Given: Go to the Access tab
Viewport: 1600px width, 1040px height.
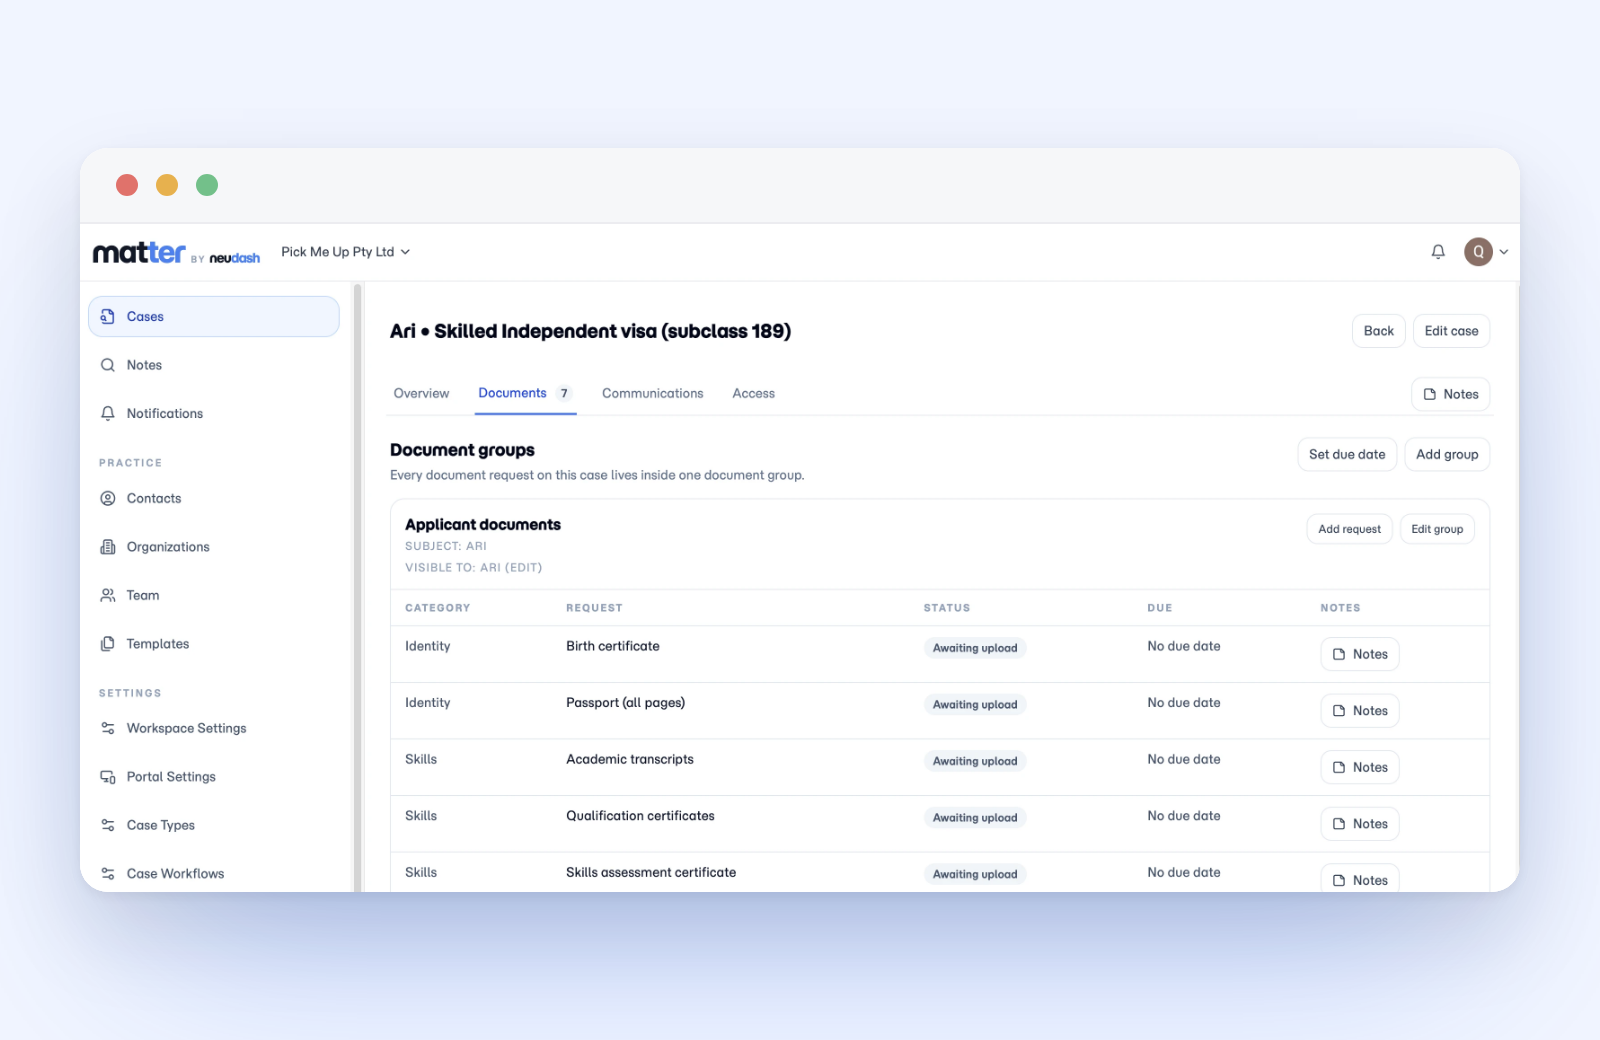Looking at the screenshot, I should click(x=753, y=394).
